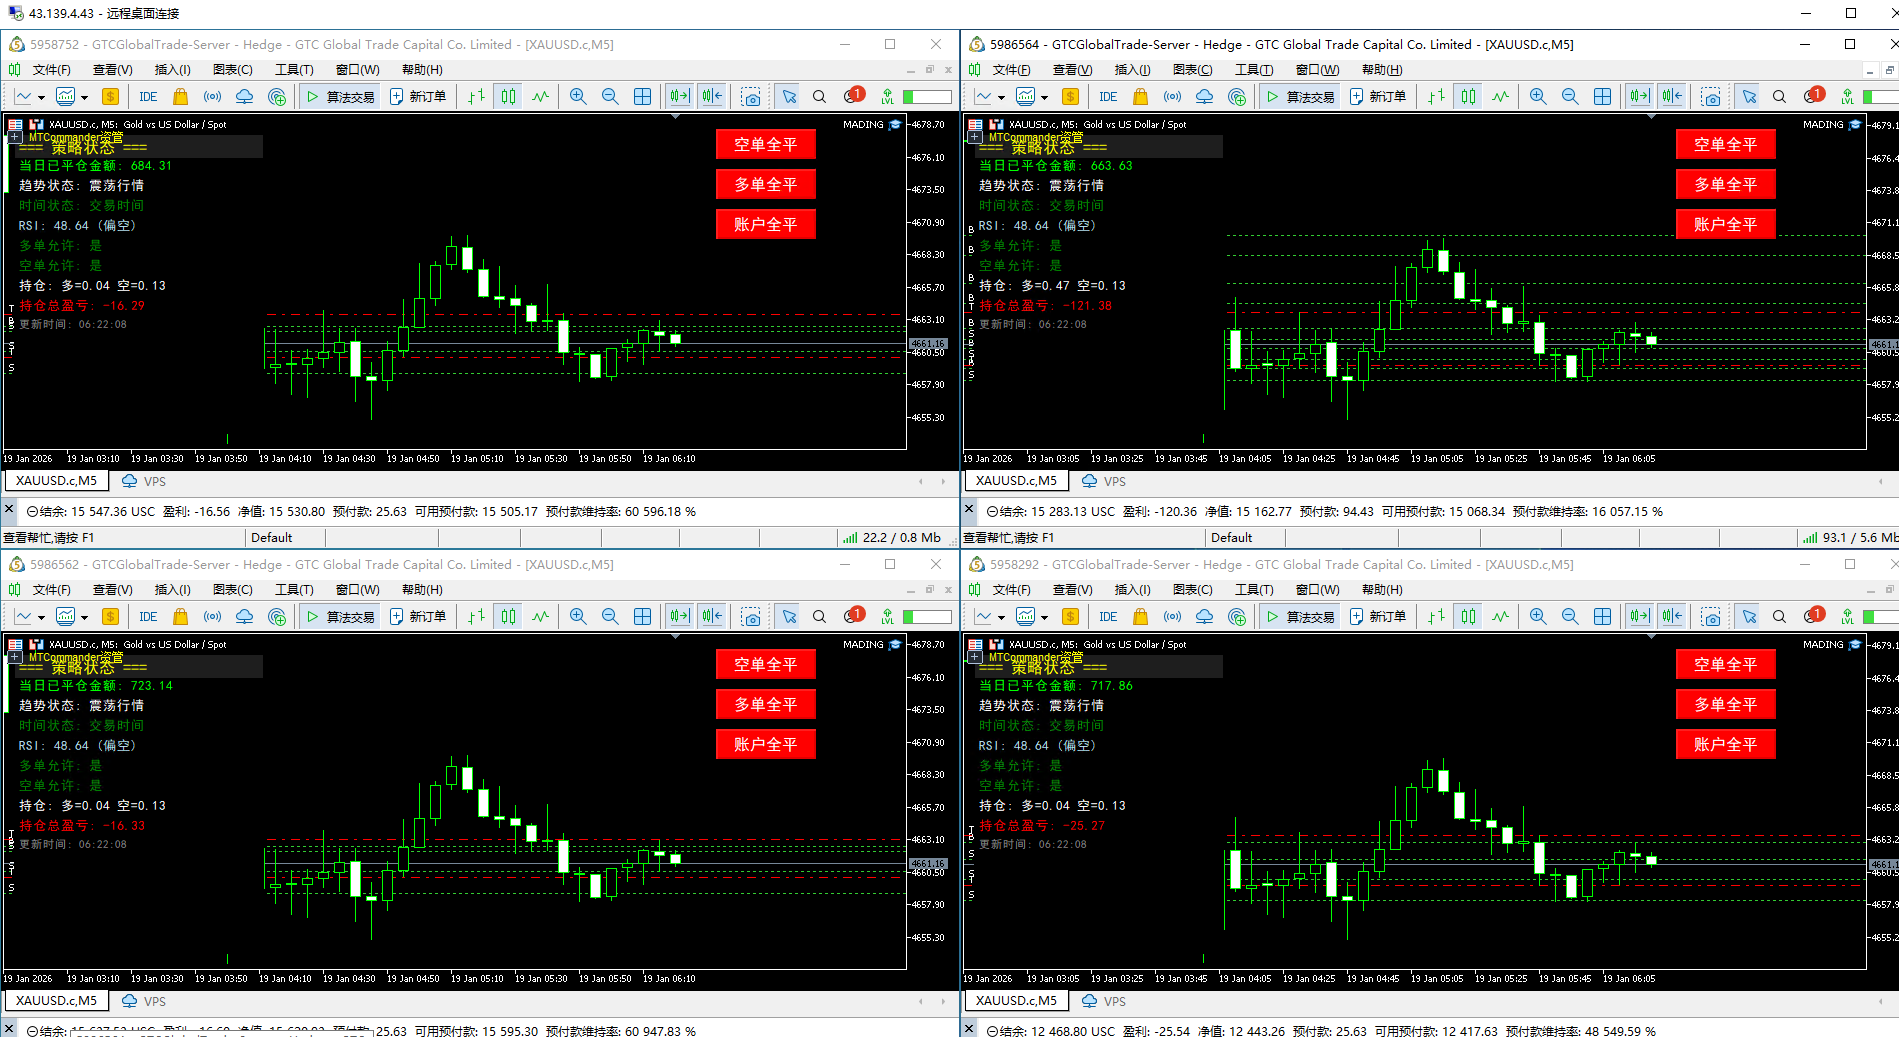
Task: Zoom out on the chart in window 5958752
Action: tap(610, 97)
